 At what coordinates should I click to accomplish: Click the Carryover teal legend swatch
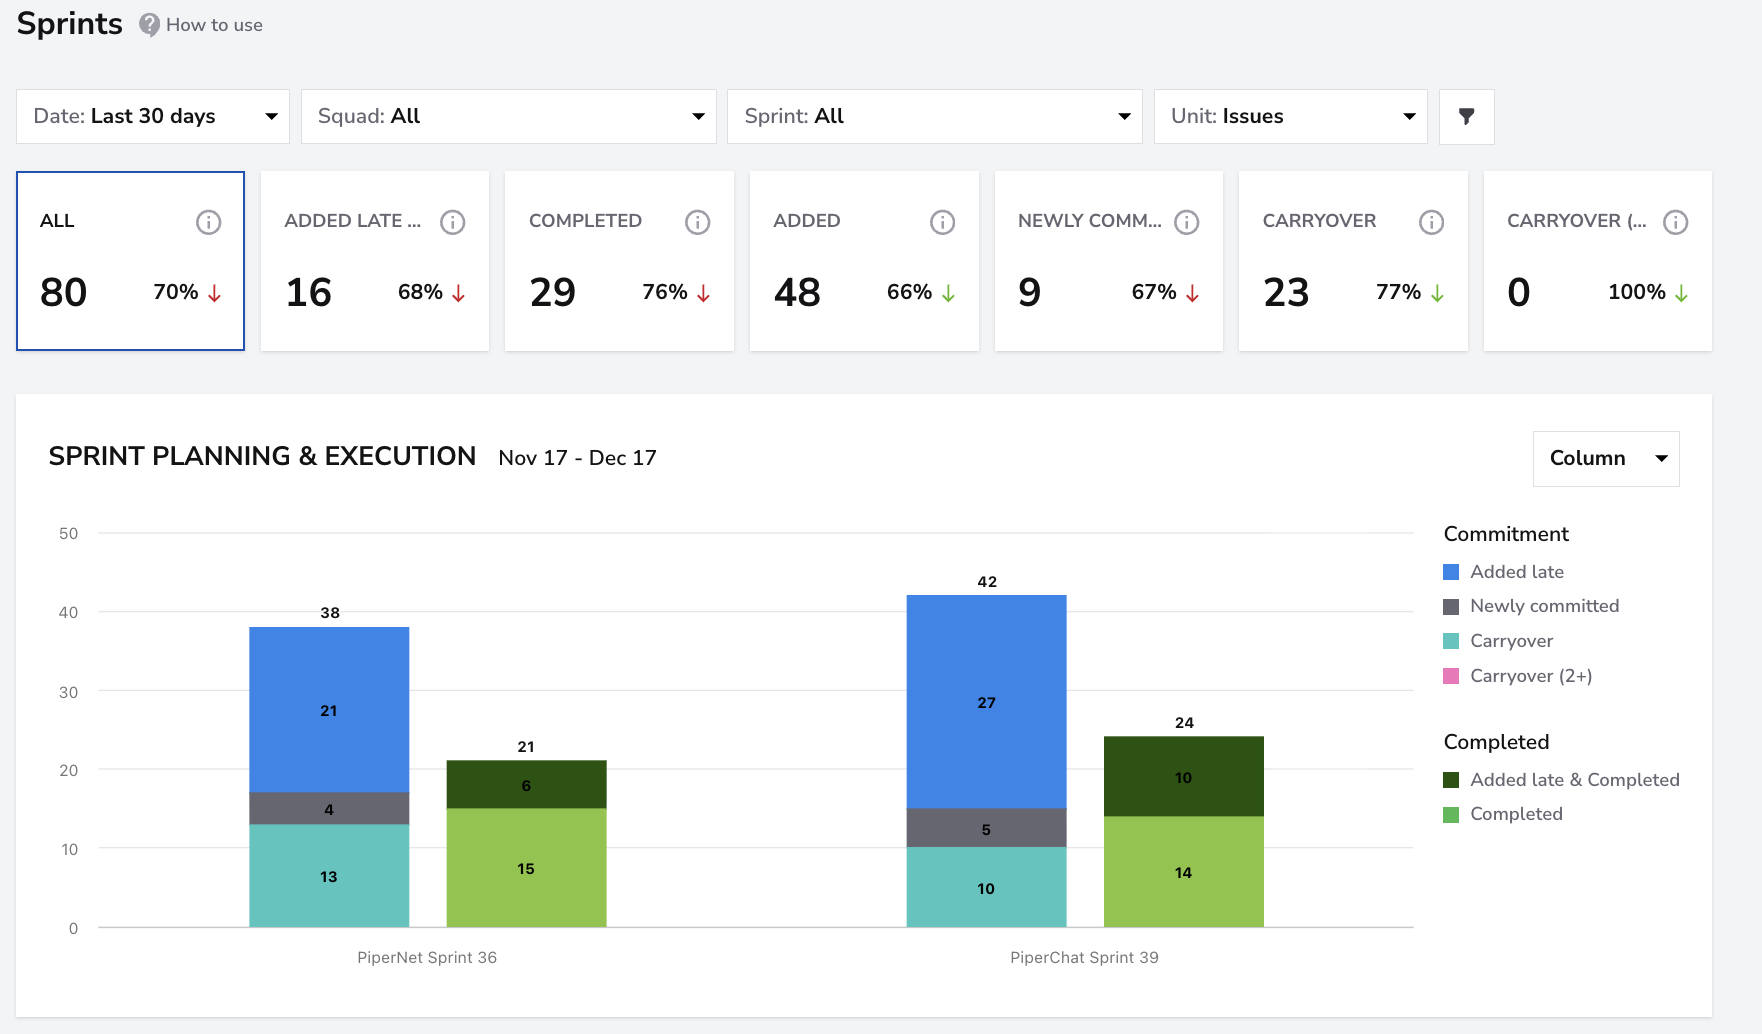coord(1451,641)
